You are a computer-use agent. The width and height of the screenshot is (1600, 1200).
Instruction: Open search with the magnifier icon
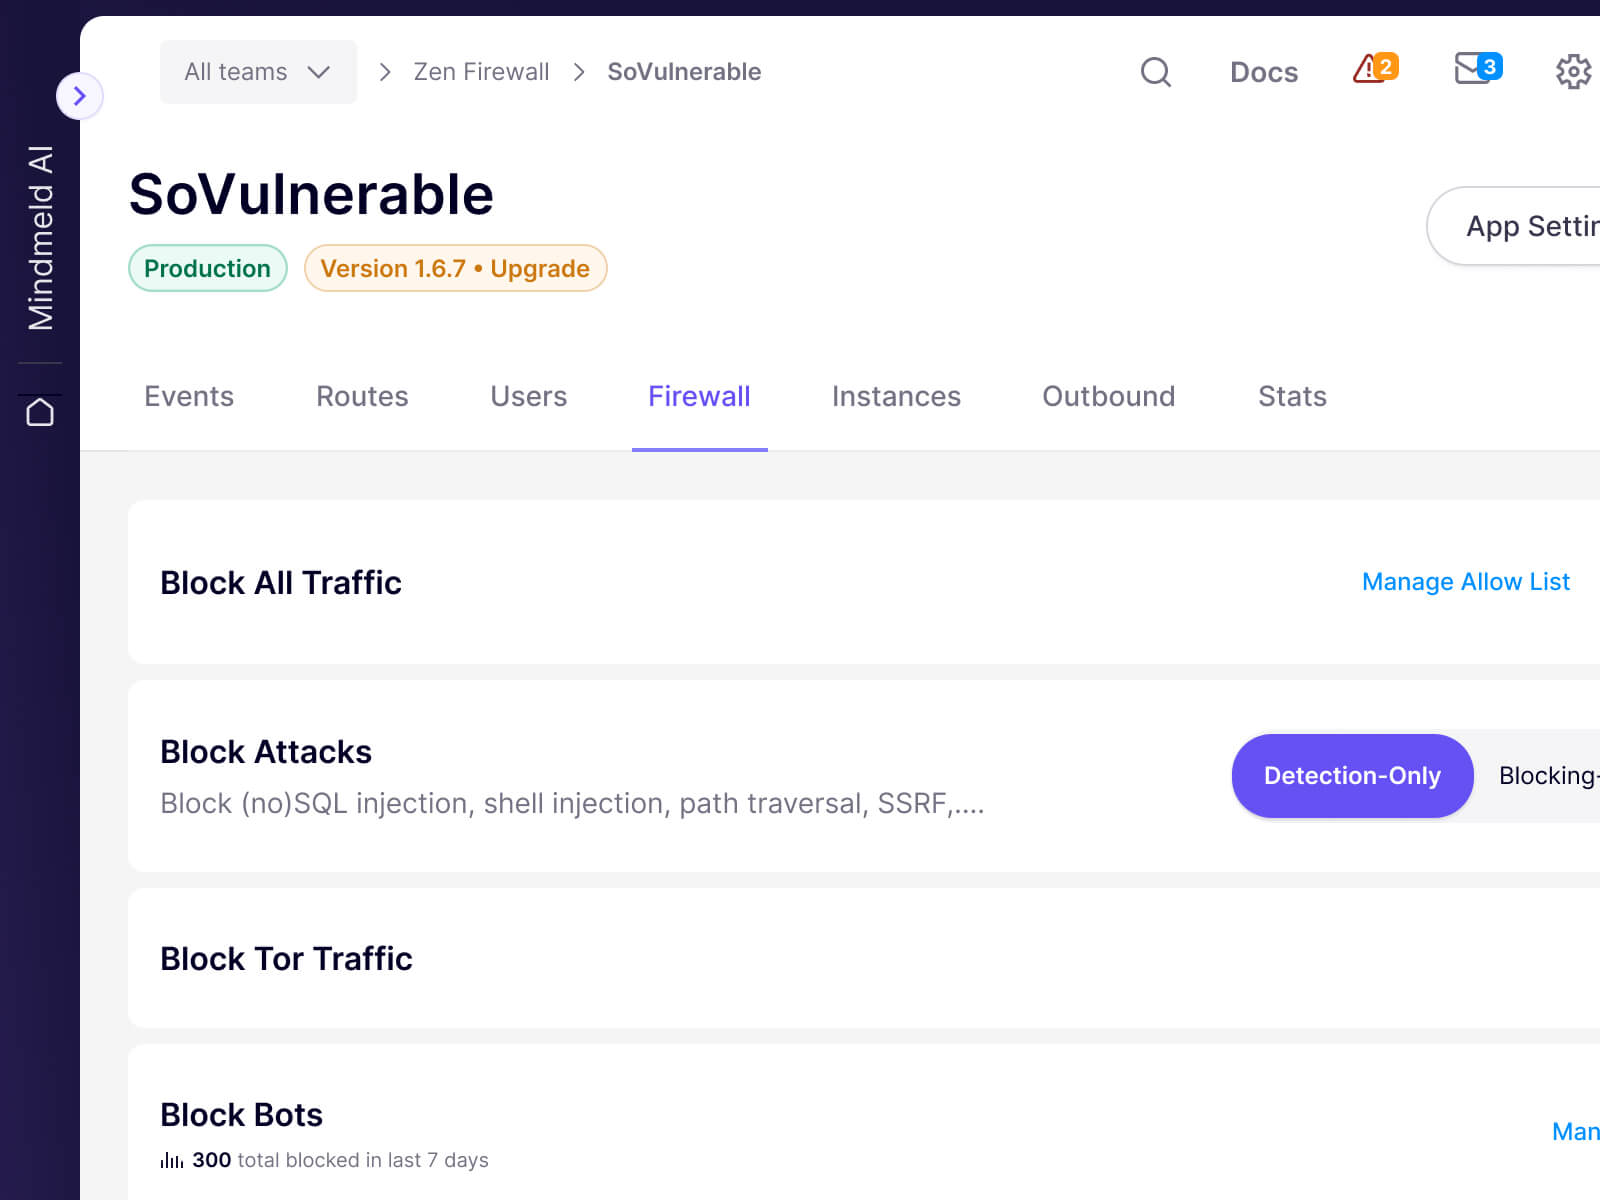[x=1156, y=72]
